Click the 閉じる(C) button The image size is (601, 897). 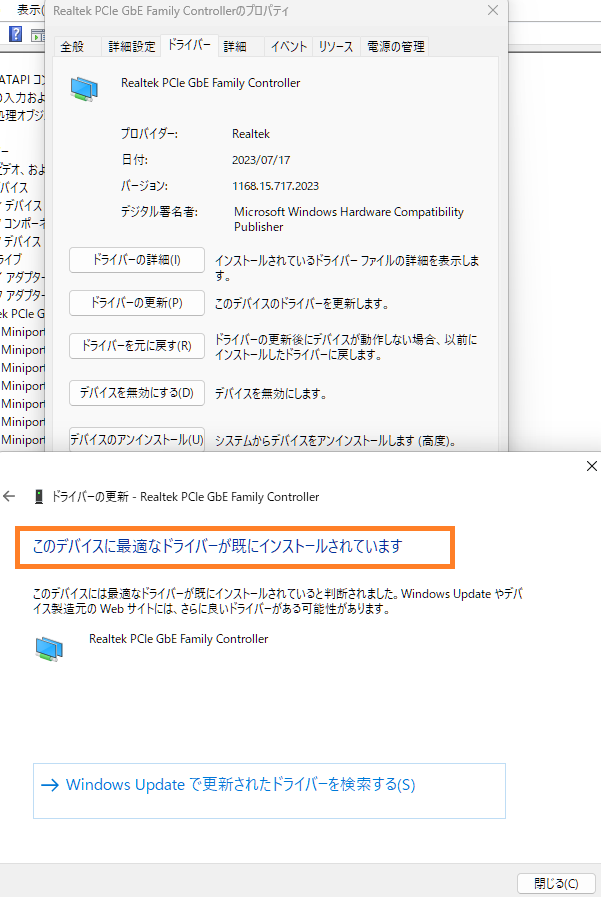click(x=556, y=883)
